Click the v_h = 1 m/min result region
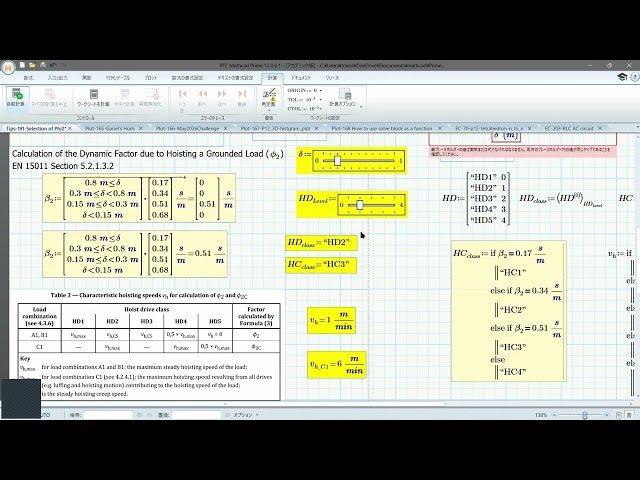The width and height of the screenshot is (640, 480). click(x=331, y=320)
